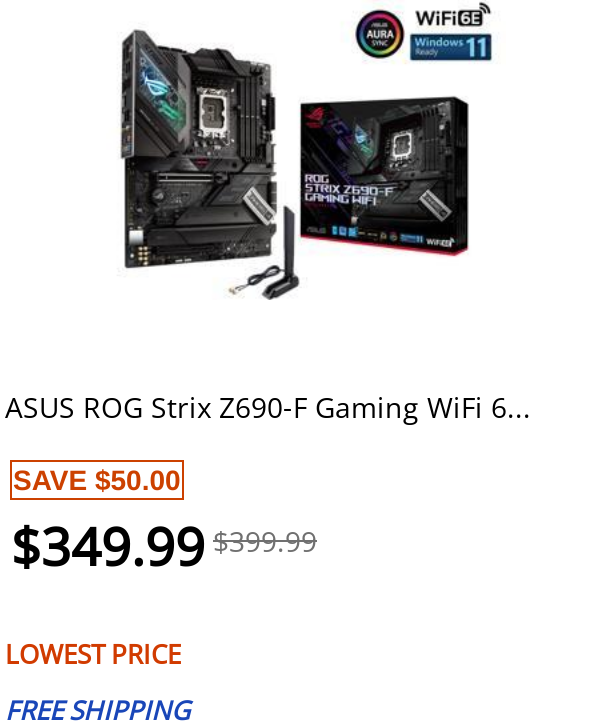Click the ROG Strix retail box image
This screenshot has width=610, height=728.
[384, 176]
